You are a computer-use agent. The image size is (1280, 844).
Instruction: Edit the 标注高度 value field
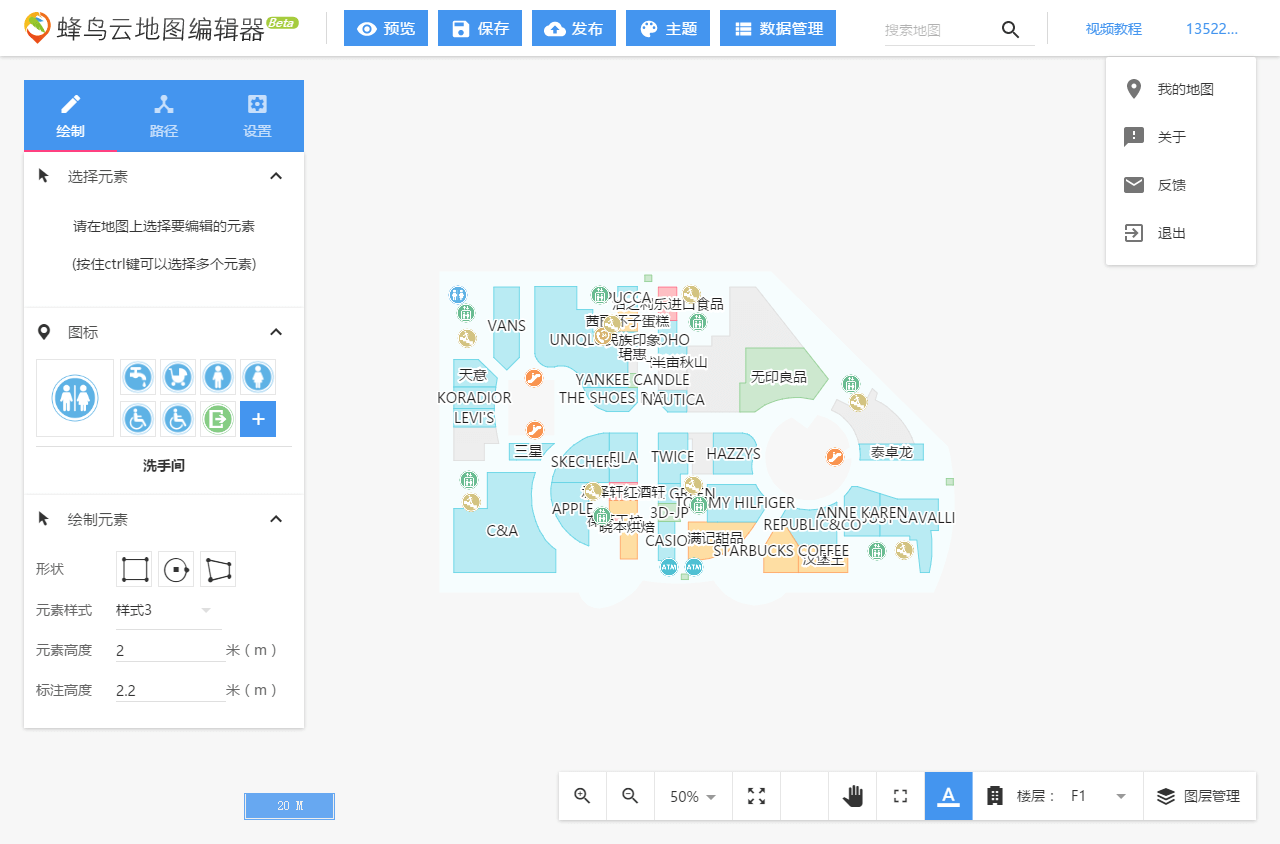click(170, 690)
